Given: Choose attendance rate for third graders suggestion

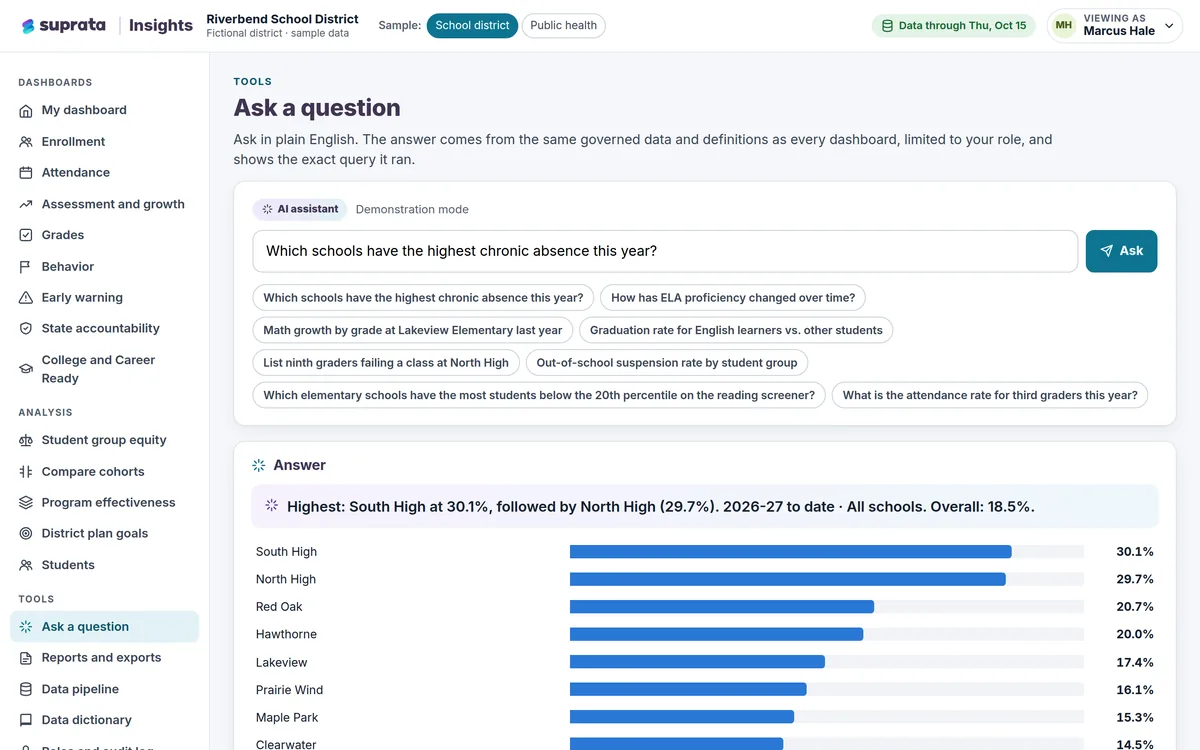Looking at the screenshot, I should click(x=990, y=395).
